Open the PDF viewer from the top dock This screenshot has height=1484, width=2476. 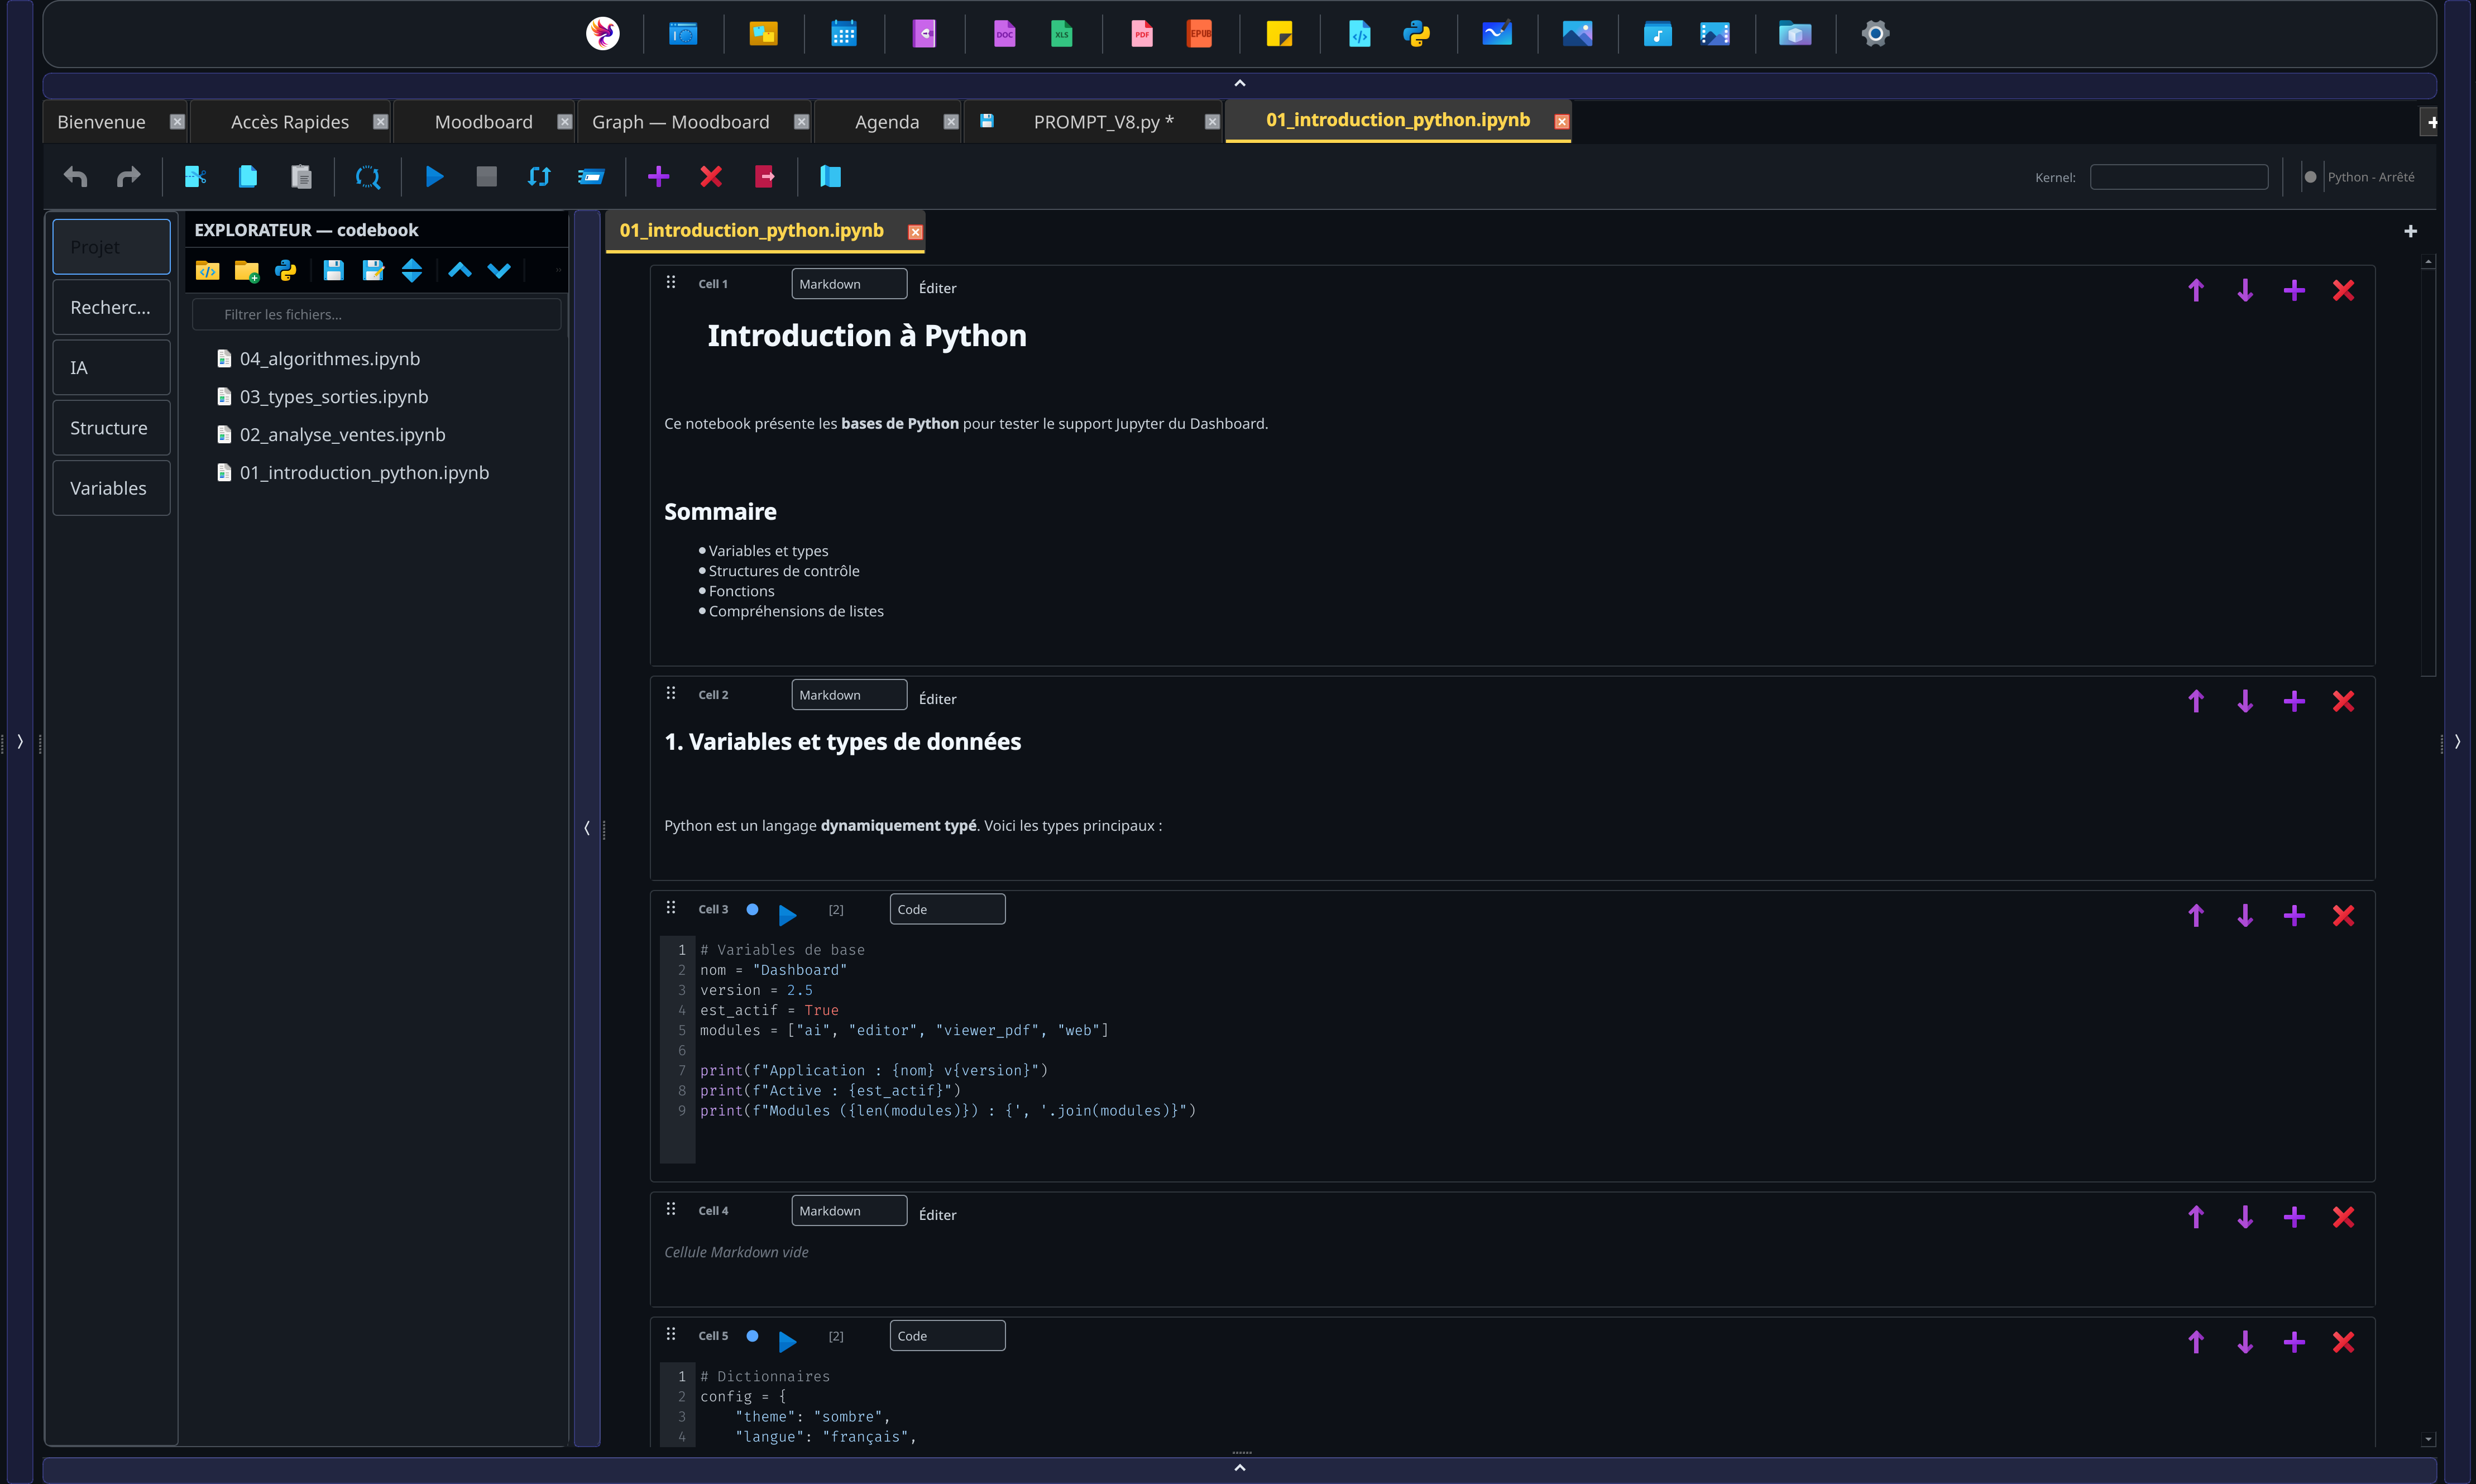[1142, 34]
